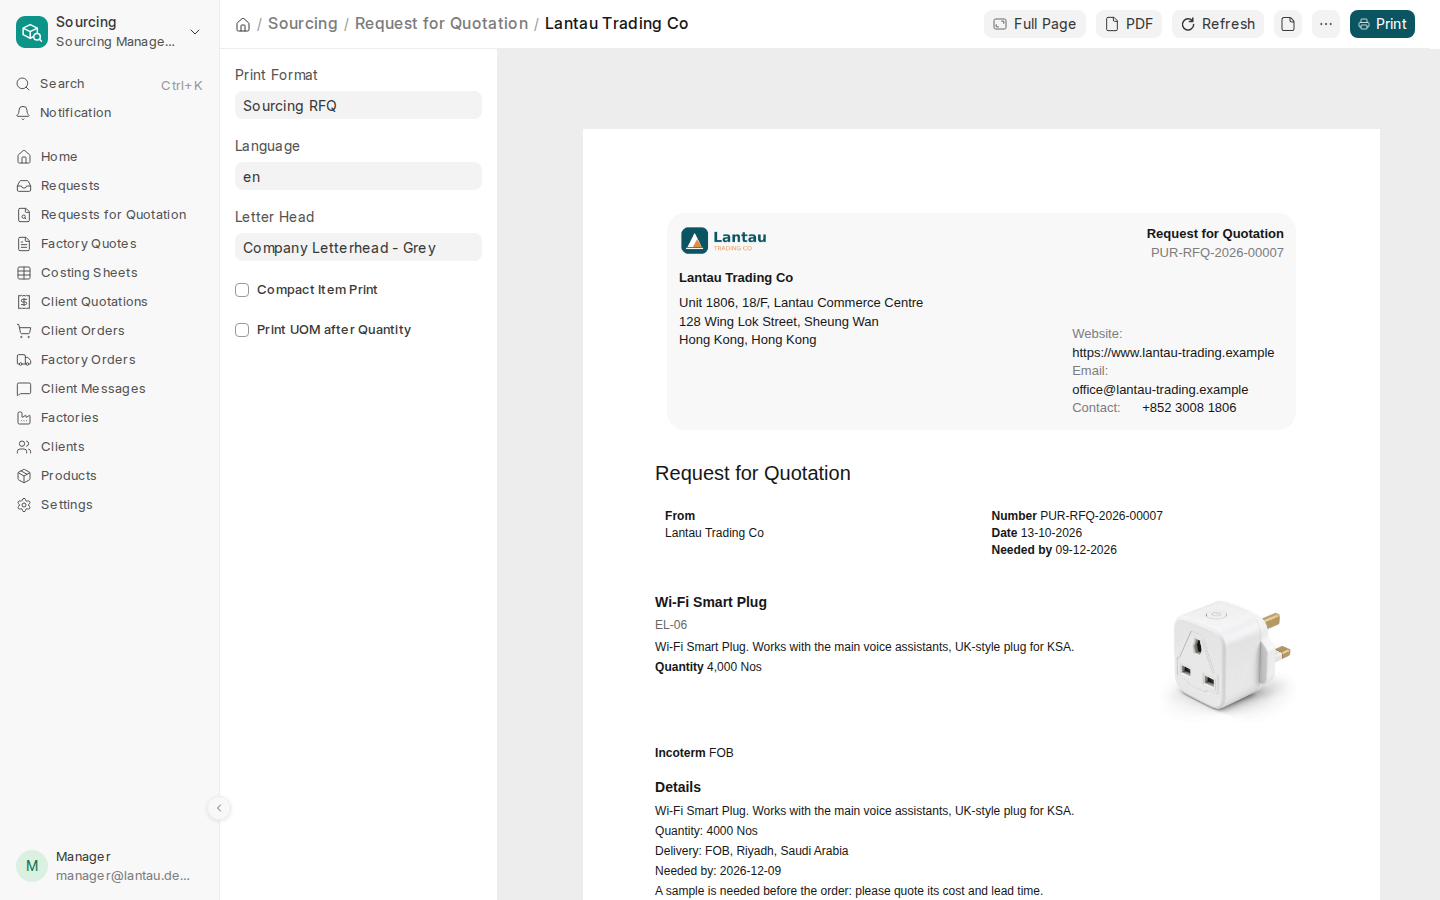Click the Sourcing breadcrumb link

pyautogui.click(x=303, y=23)
